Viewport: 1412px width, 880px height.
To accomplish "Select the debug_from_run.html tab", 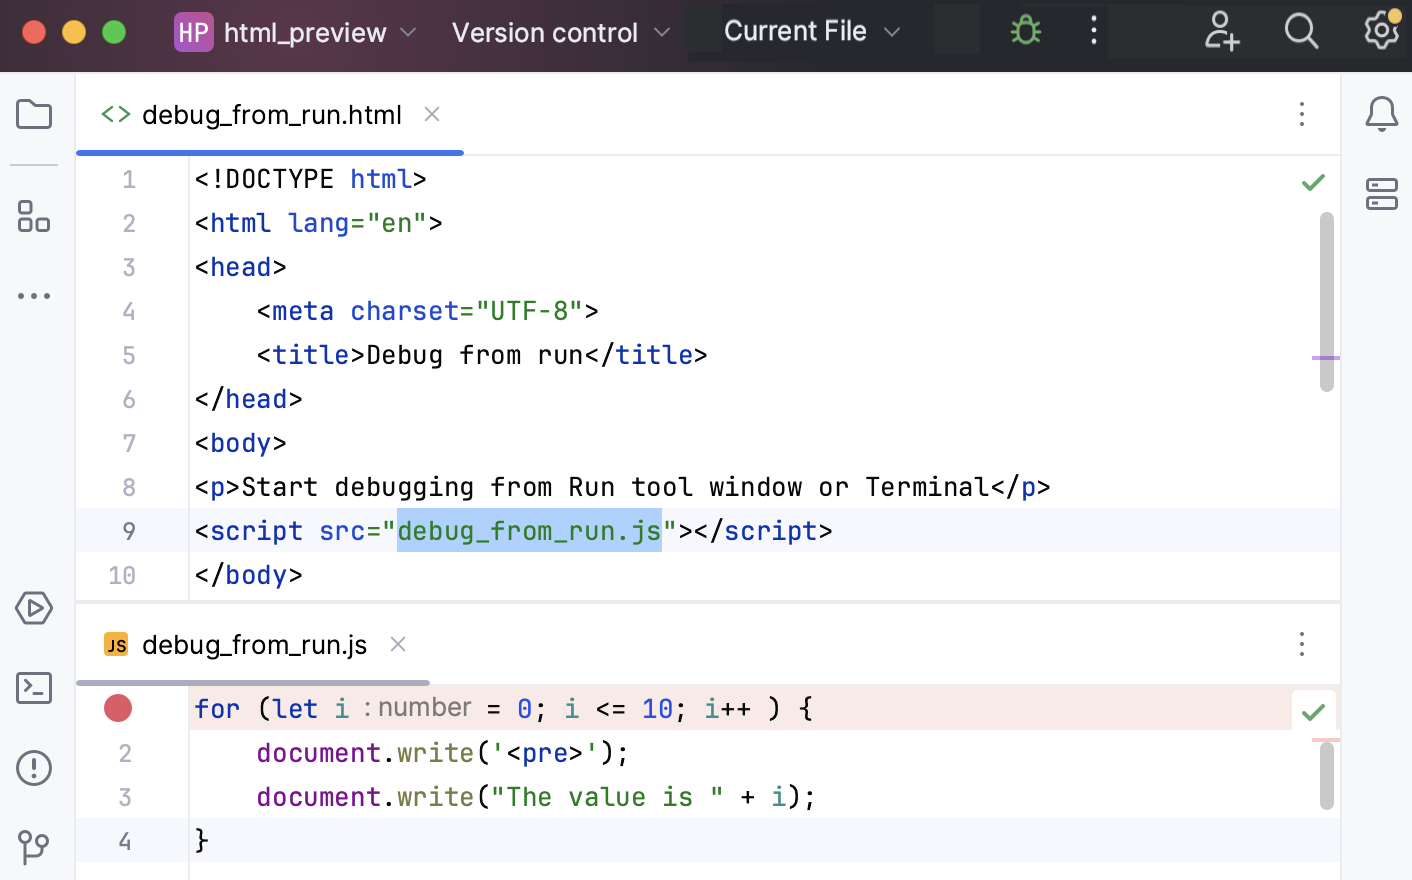I will pos(271,115).
